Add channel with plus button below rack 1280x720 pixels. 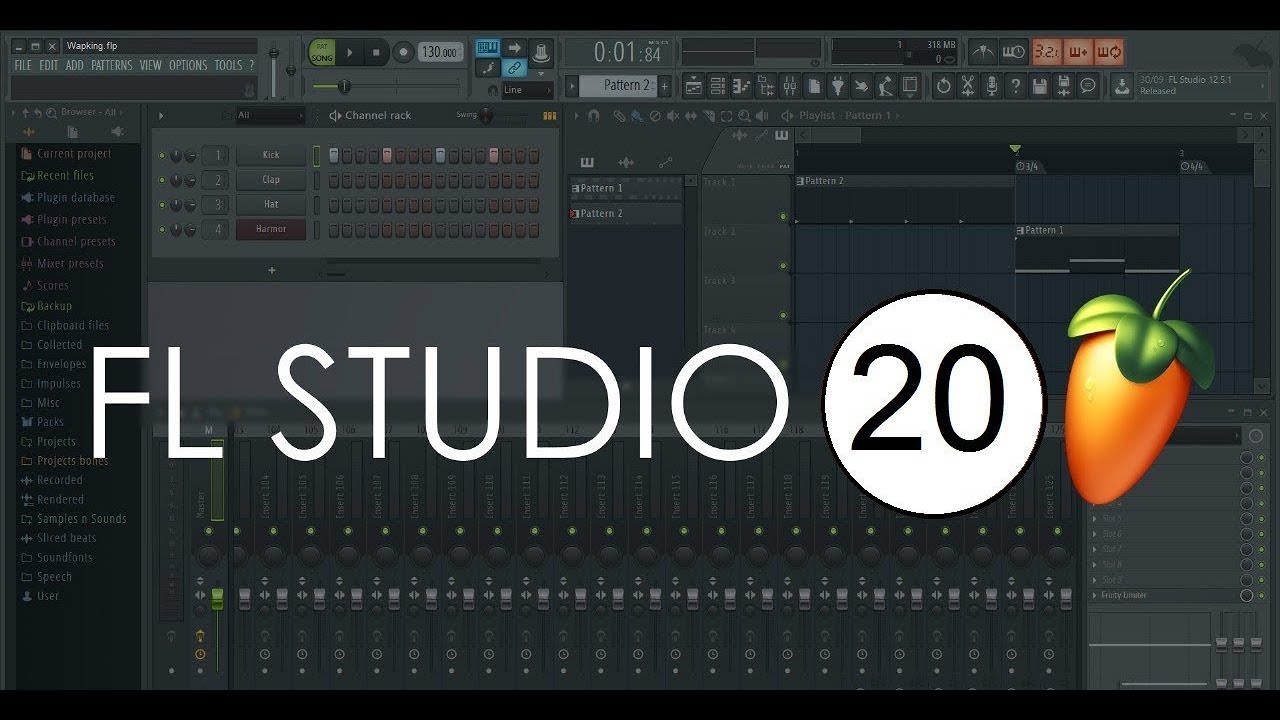pos(271,270)
